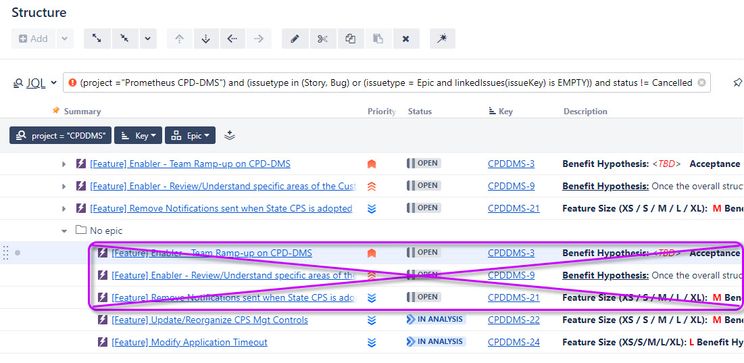Click the X remove icon in toolbar
Image resolution: width=744 pixels, height=363 pixels.
(406, 39)
